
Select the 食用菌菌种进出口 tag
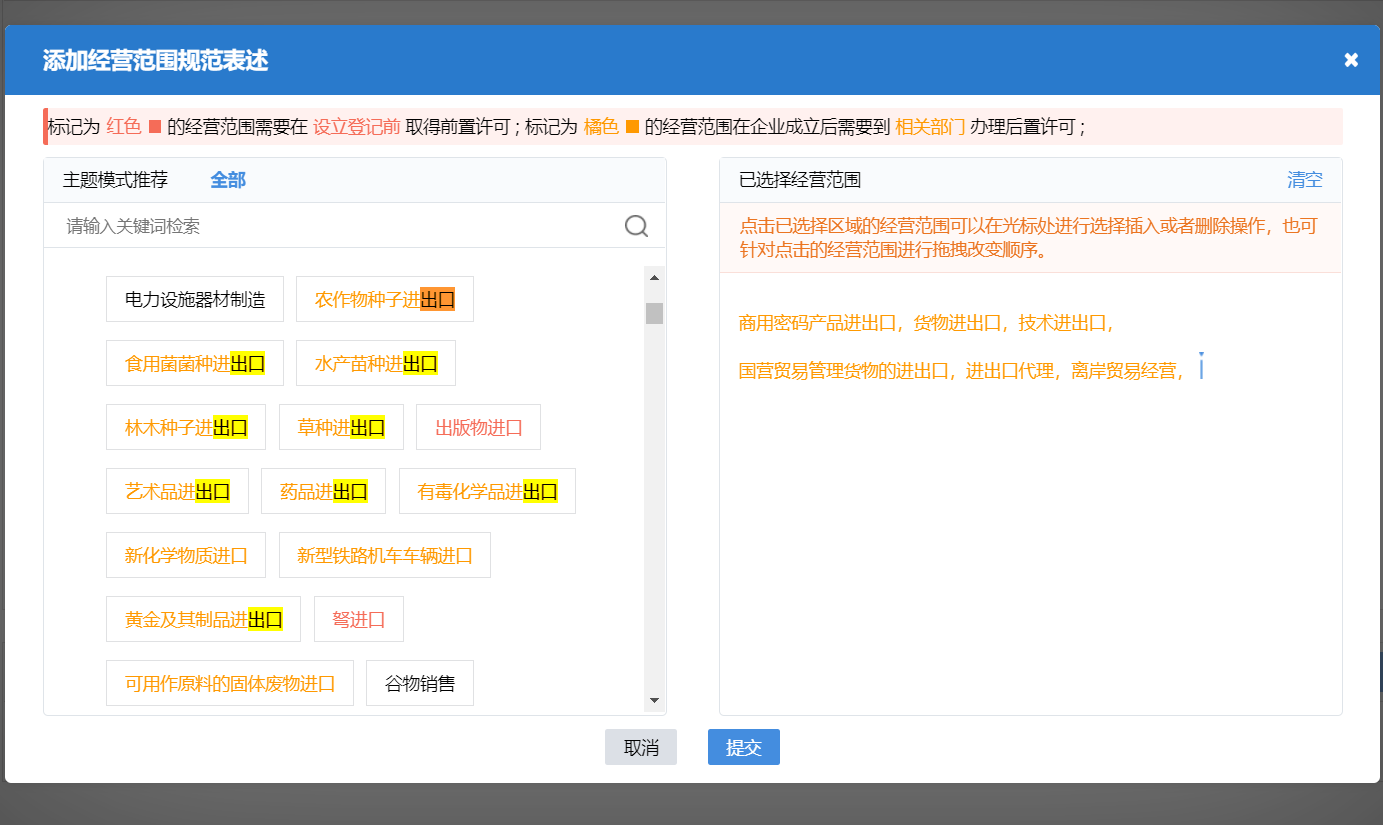pos(194,363)
